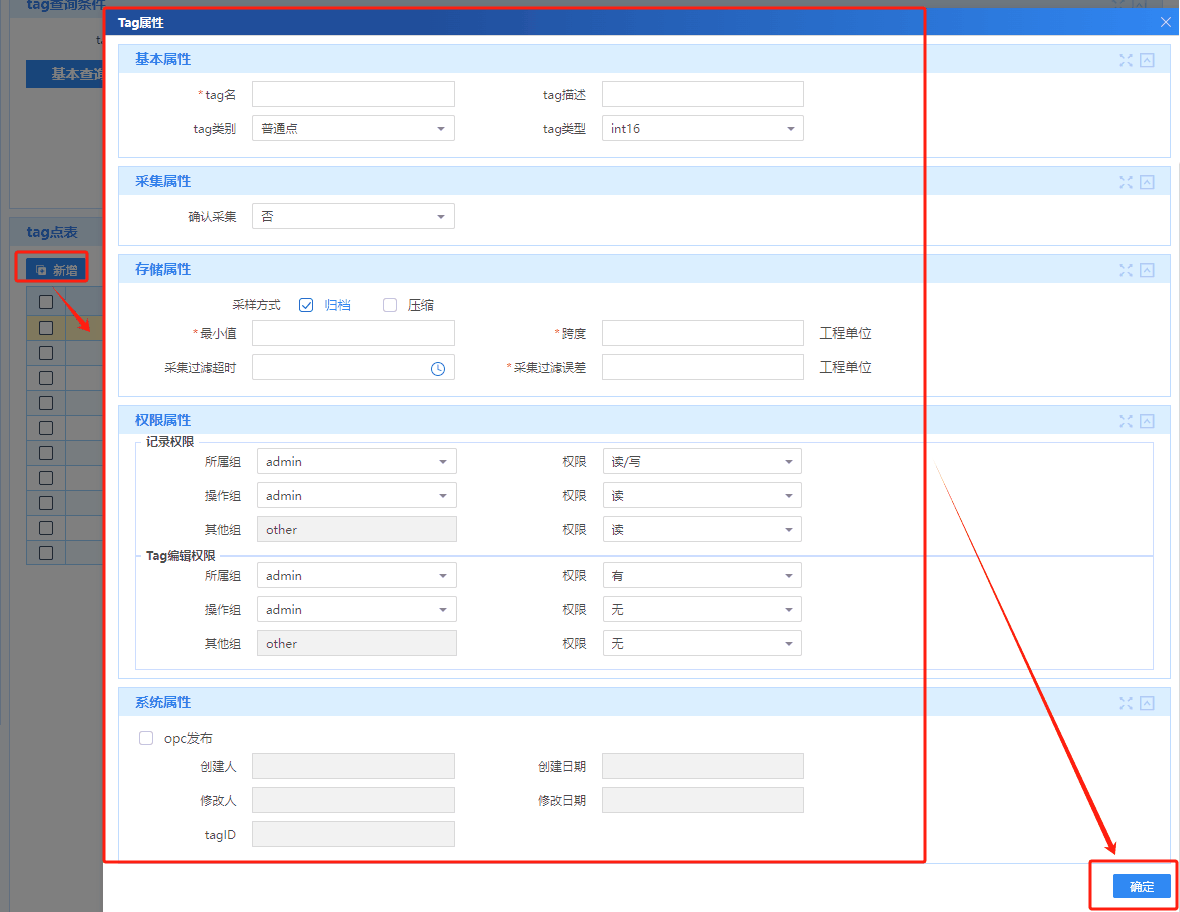Click the disabled tagID field

[x=353, y=834]
